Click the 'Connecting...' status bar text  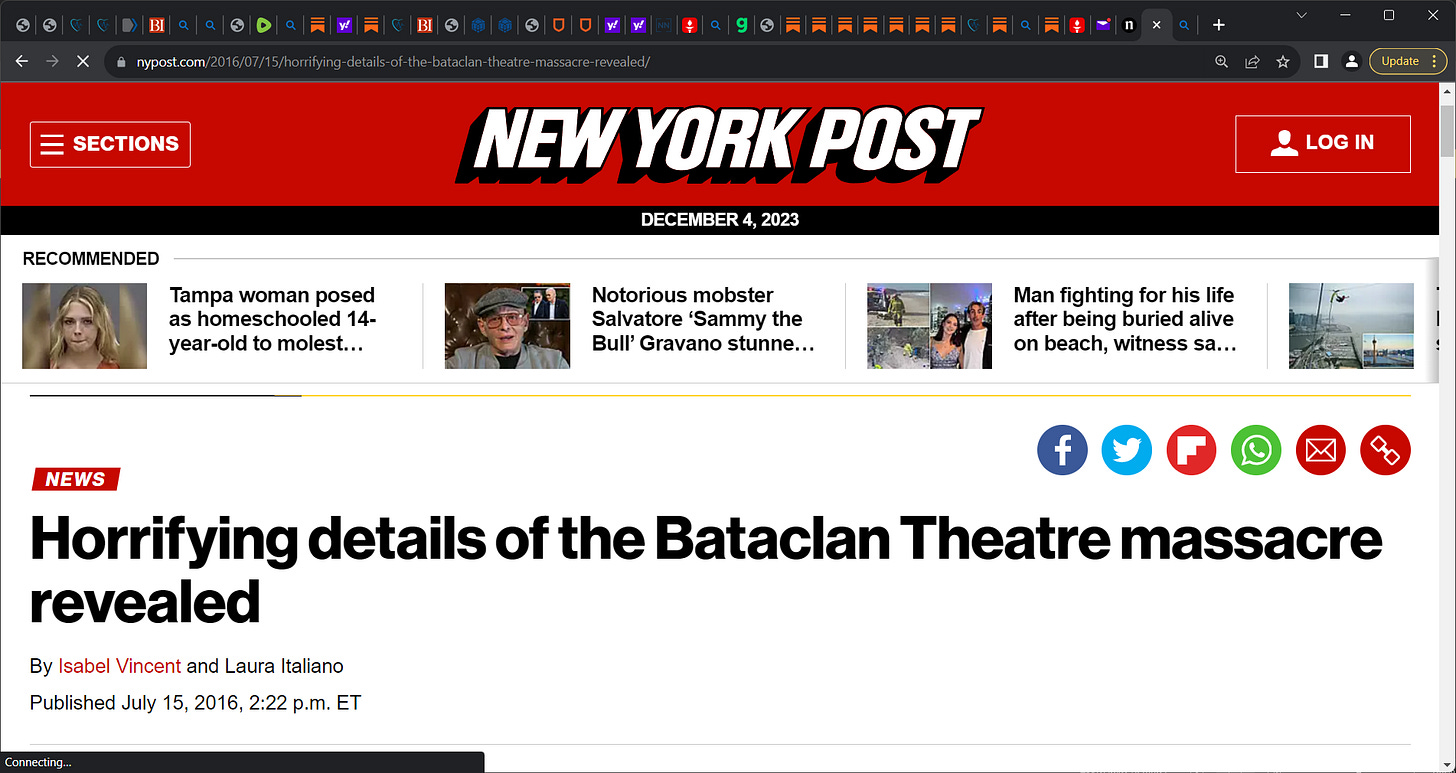pos(38,762)
